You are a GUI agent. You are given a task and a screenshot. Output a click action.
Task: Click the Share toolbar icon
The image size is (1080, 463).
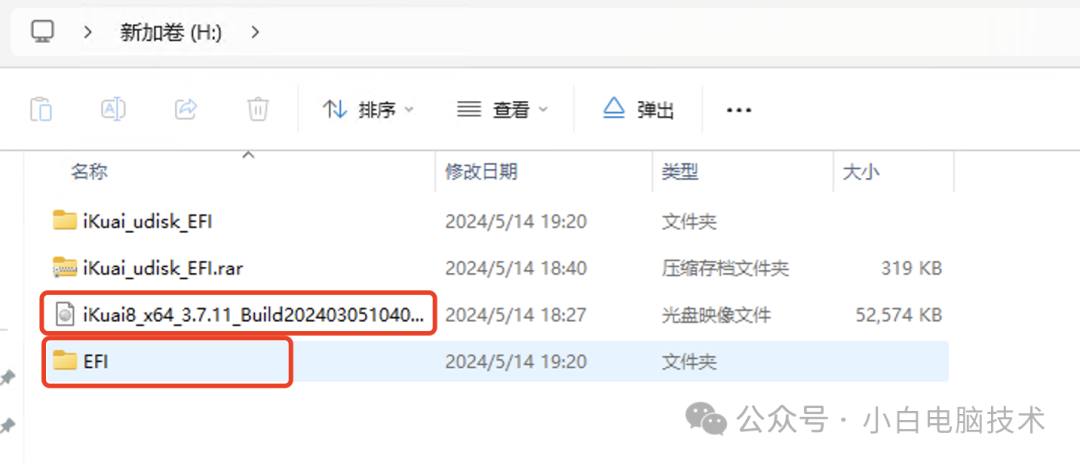pos(186,109)
